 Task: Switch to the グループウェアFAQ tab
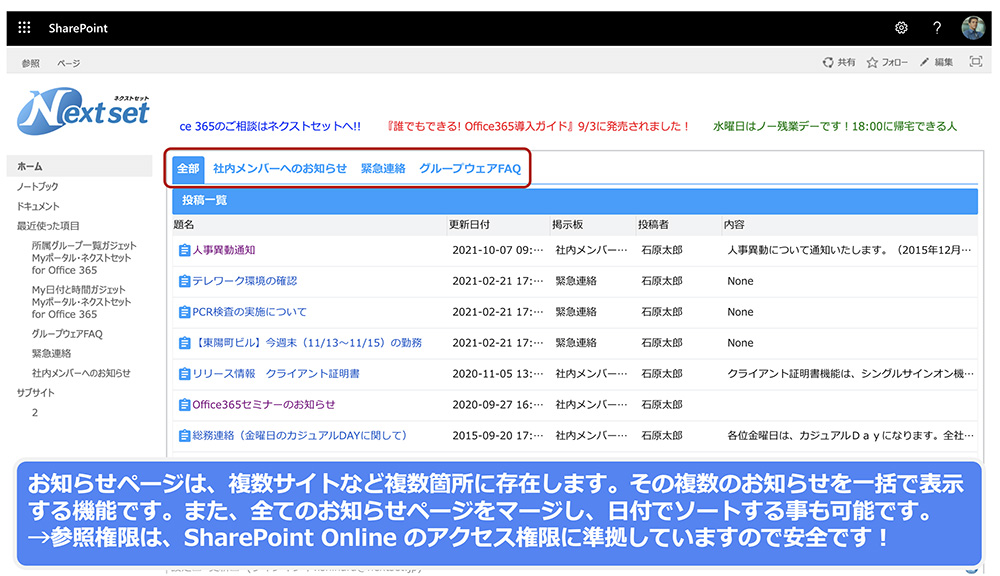point(470,168)
